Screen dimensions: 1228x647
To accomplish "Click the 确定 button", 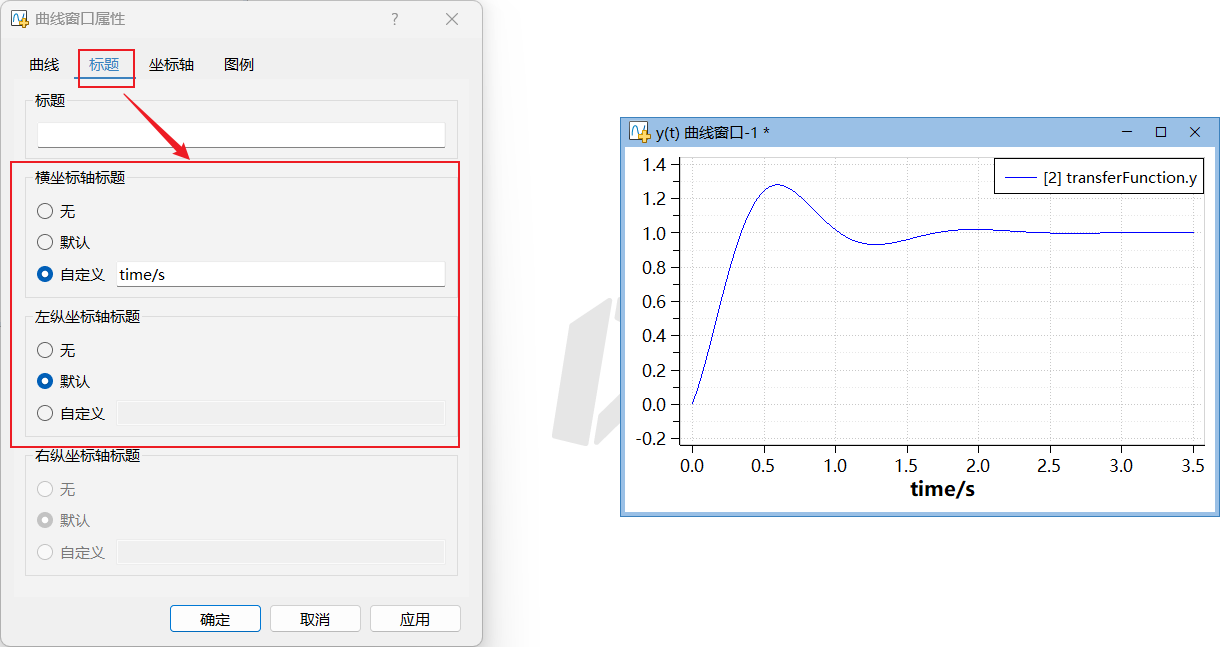I will coord(215,619).
